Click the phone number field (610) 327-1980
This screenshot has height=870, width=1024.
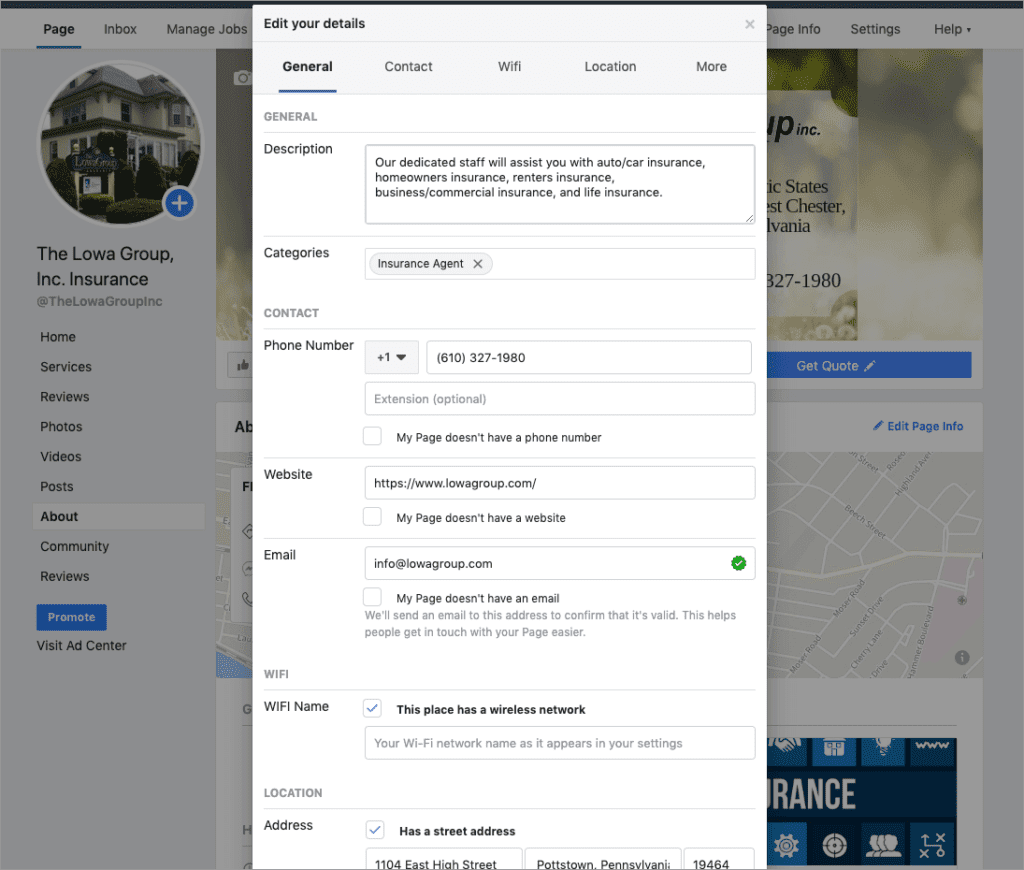click(x=589, y=357)
